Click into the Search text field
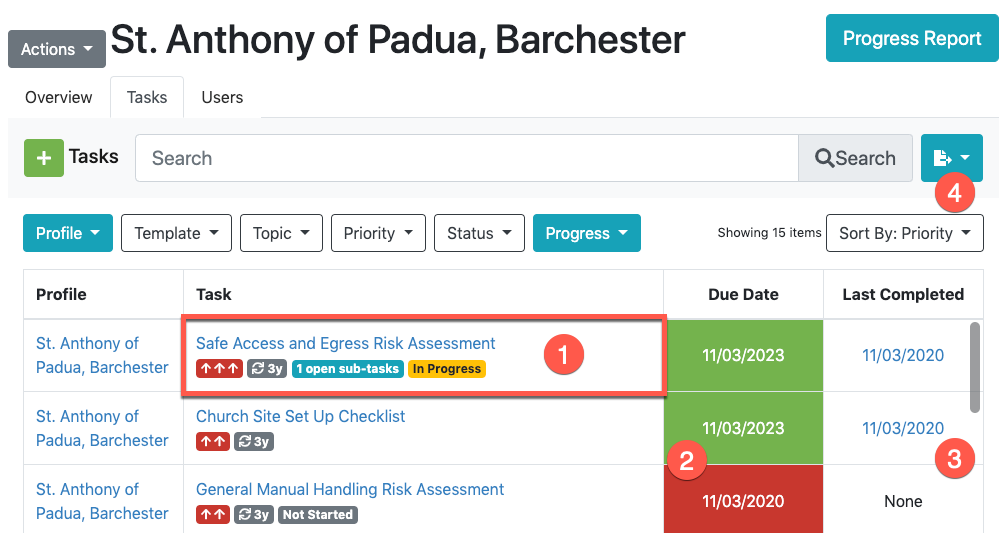 pos(466,158)
